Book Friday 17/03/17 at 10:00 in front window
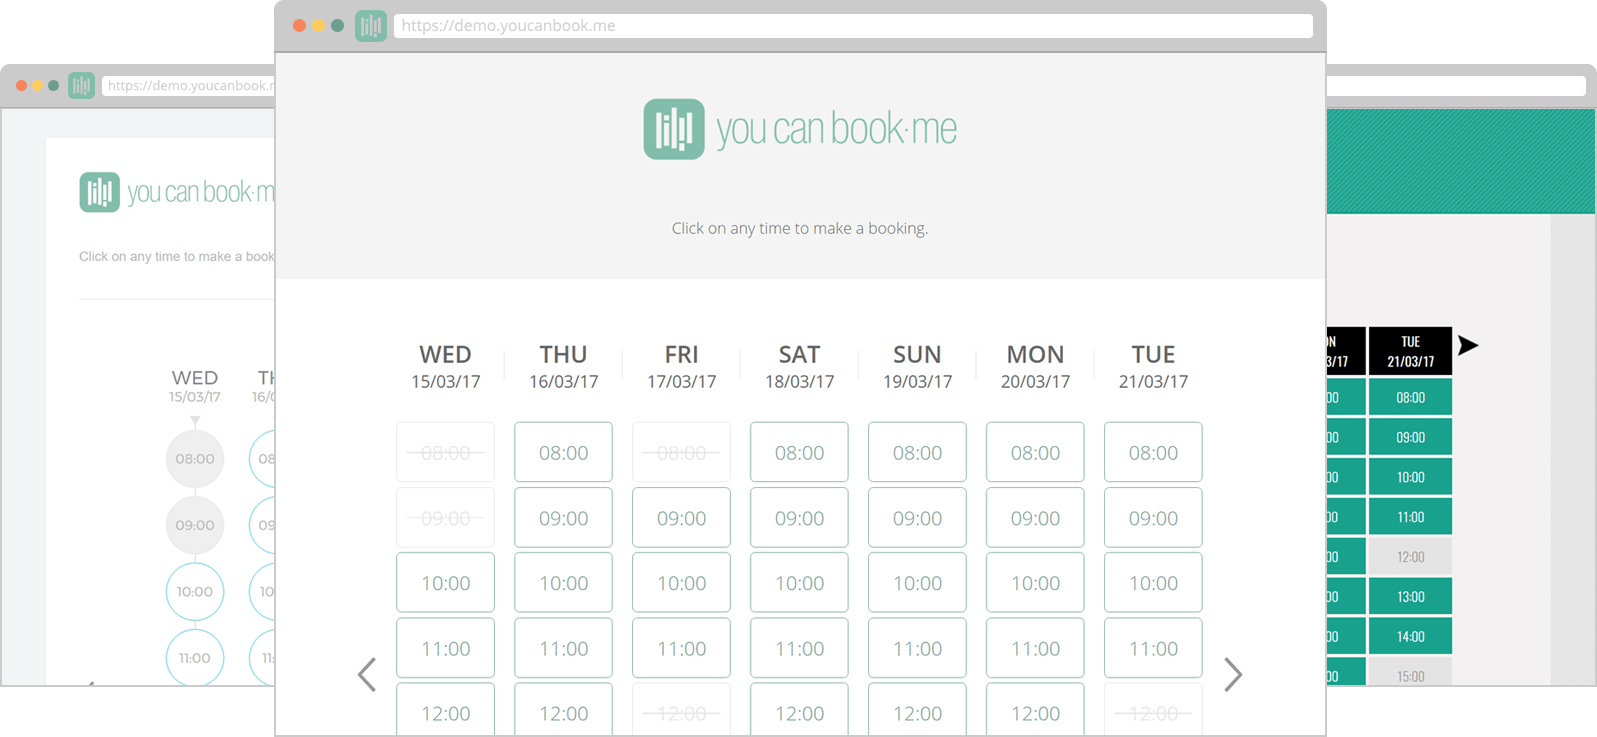Image resolution: width=1597 pixels, height=737 pixels. 682,583
